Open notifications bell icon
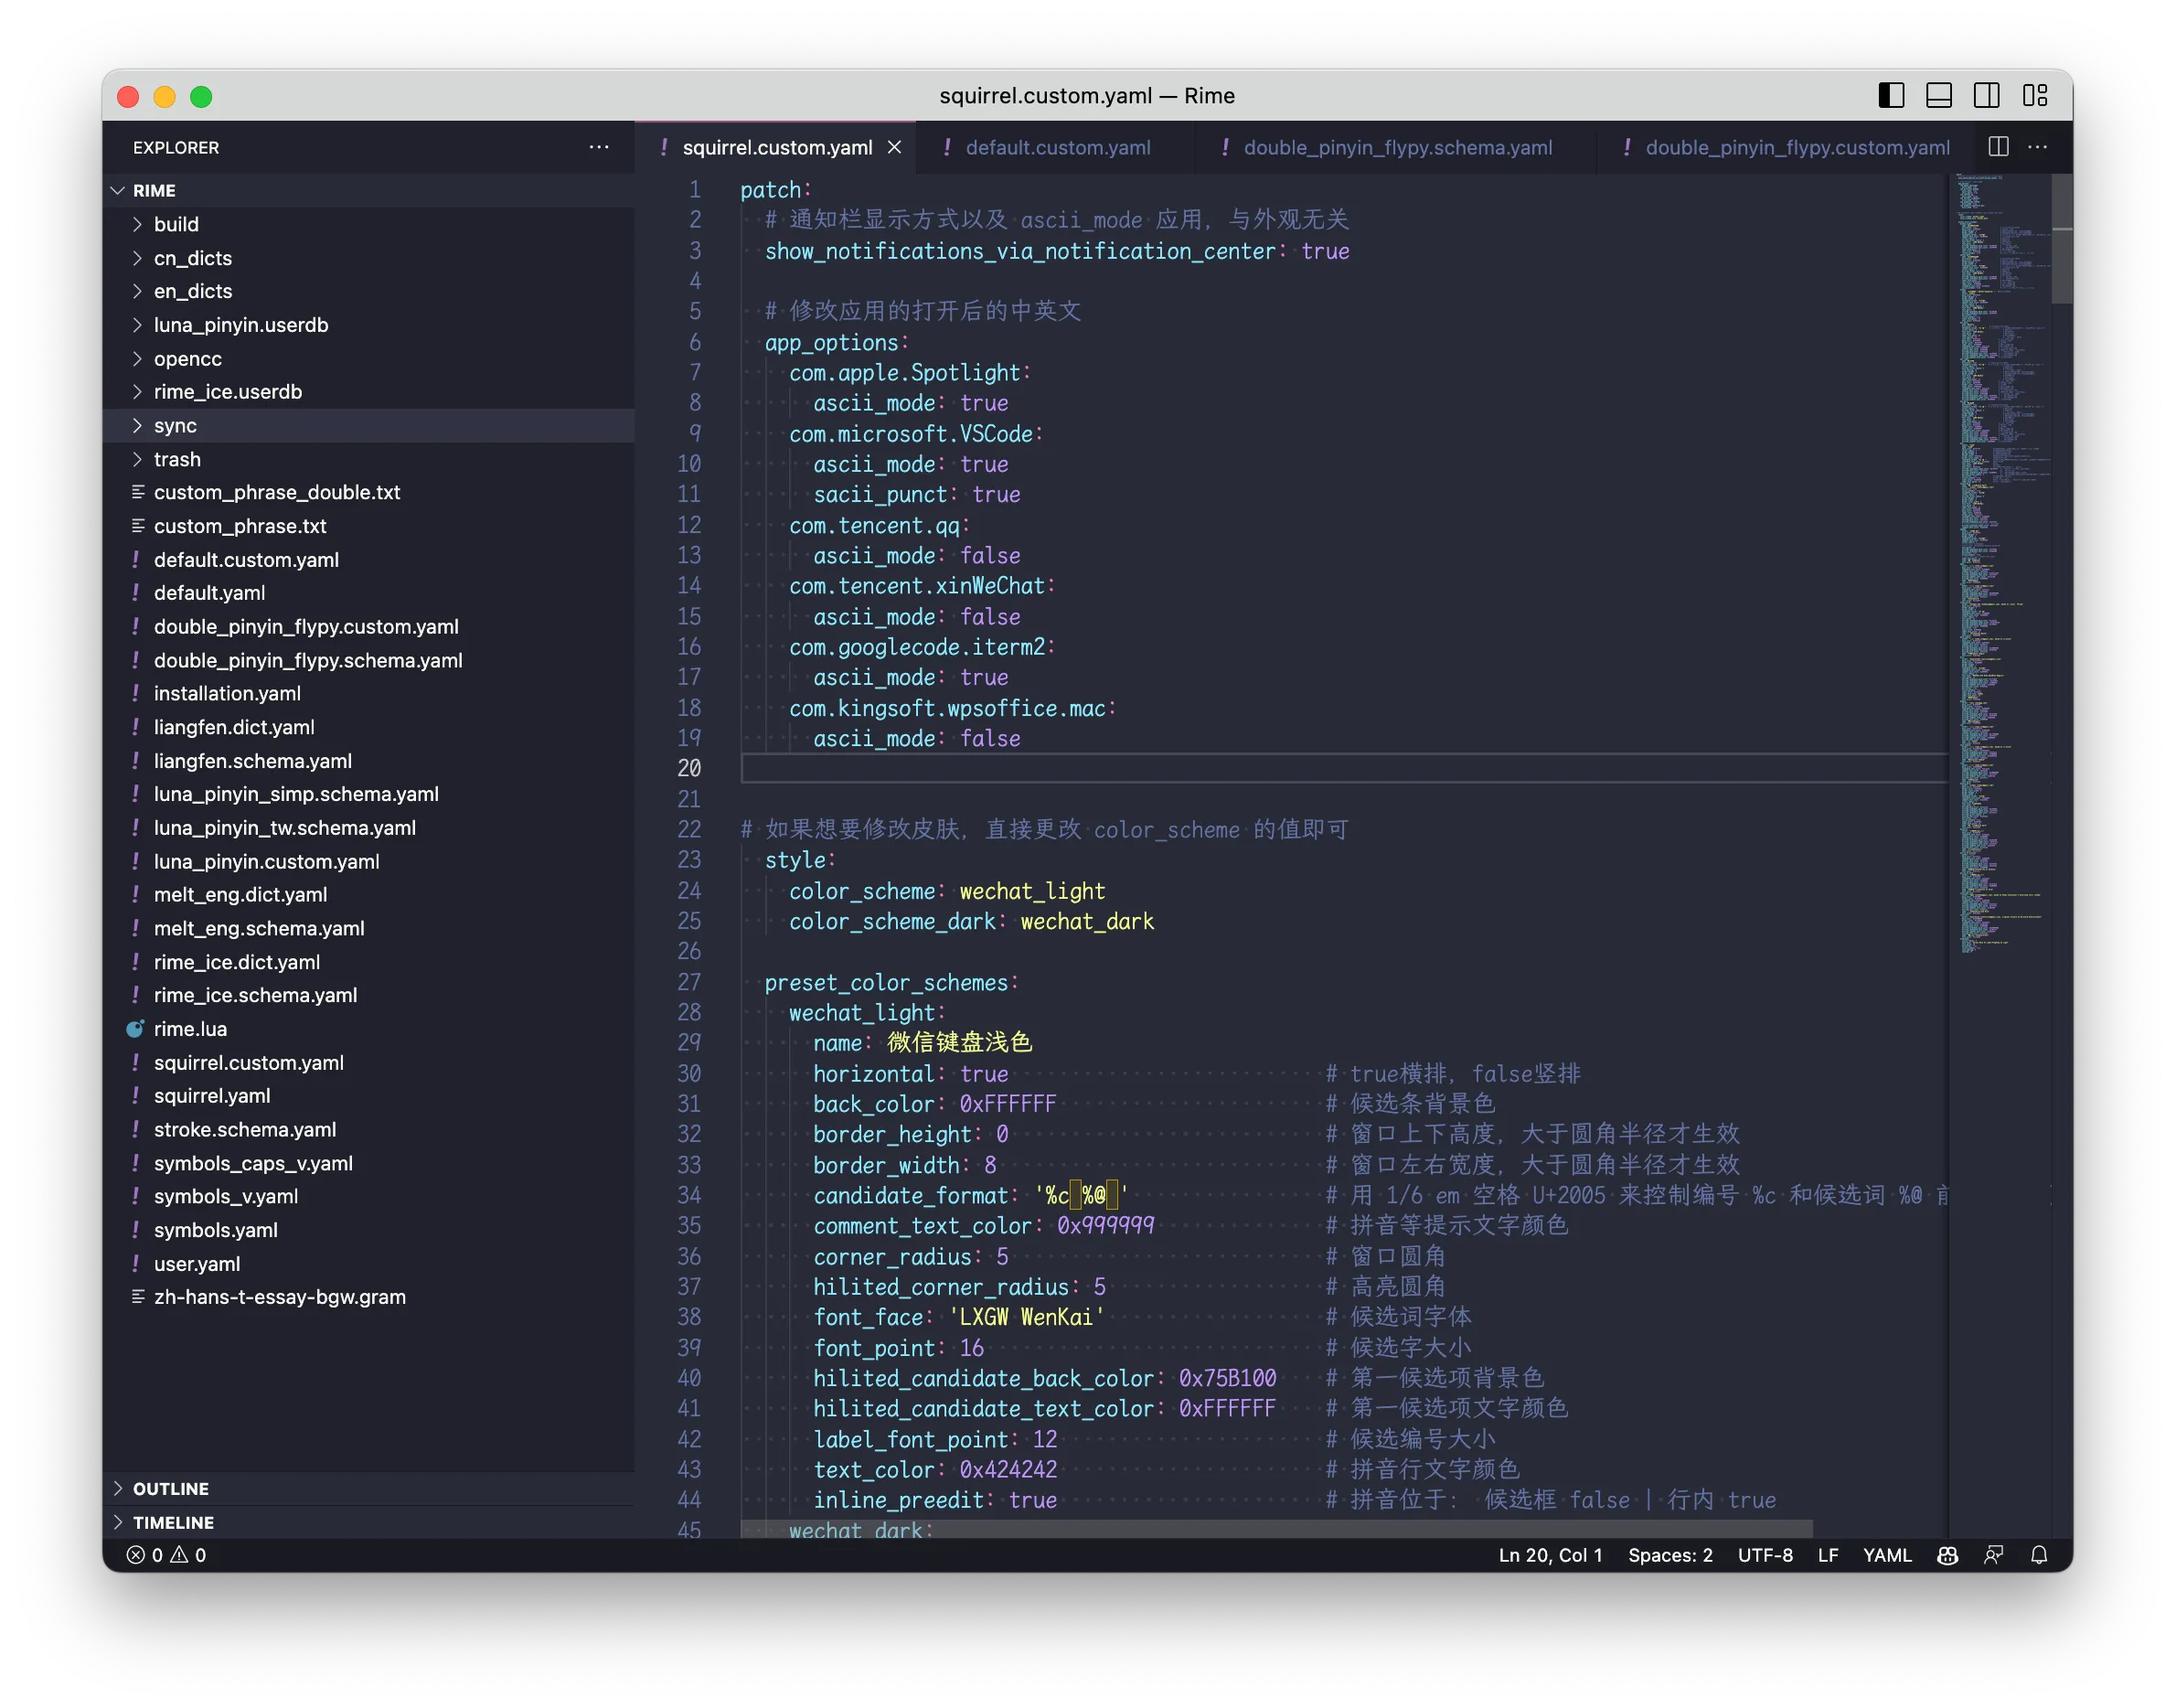Viewport: 2176px width, 1708px height. [2038, 1555]
